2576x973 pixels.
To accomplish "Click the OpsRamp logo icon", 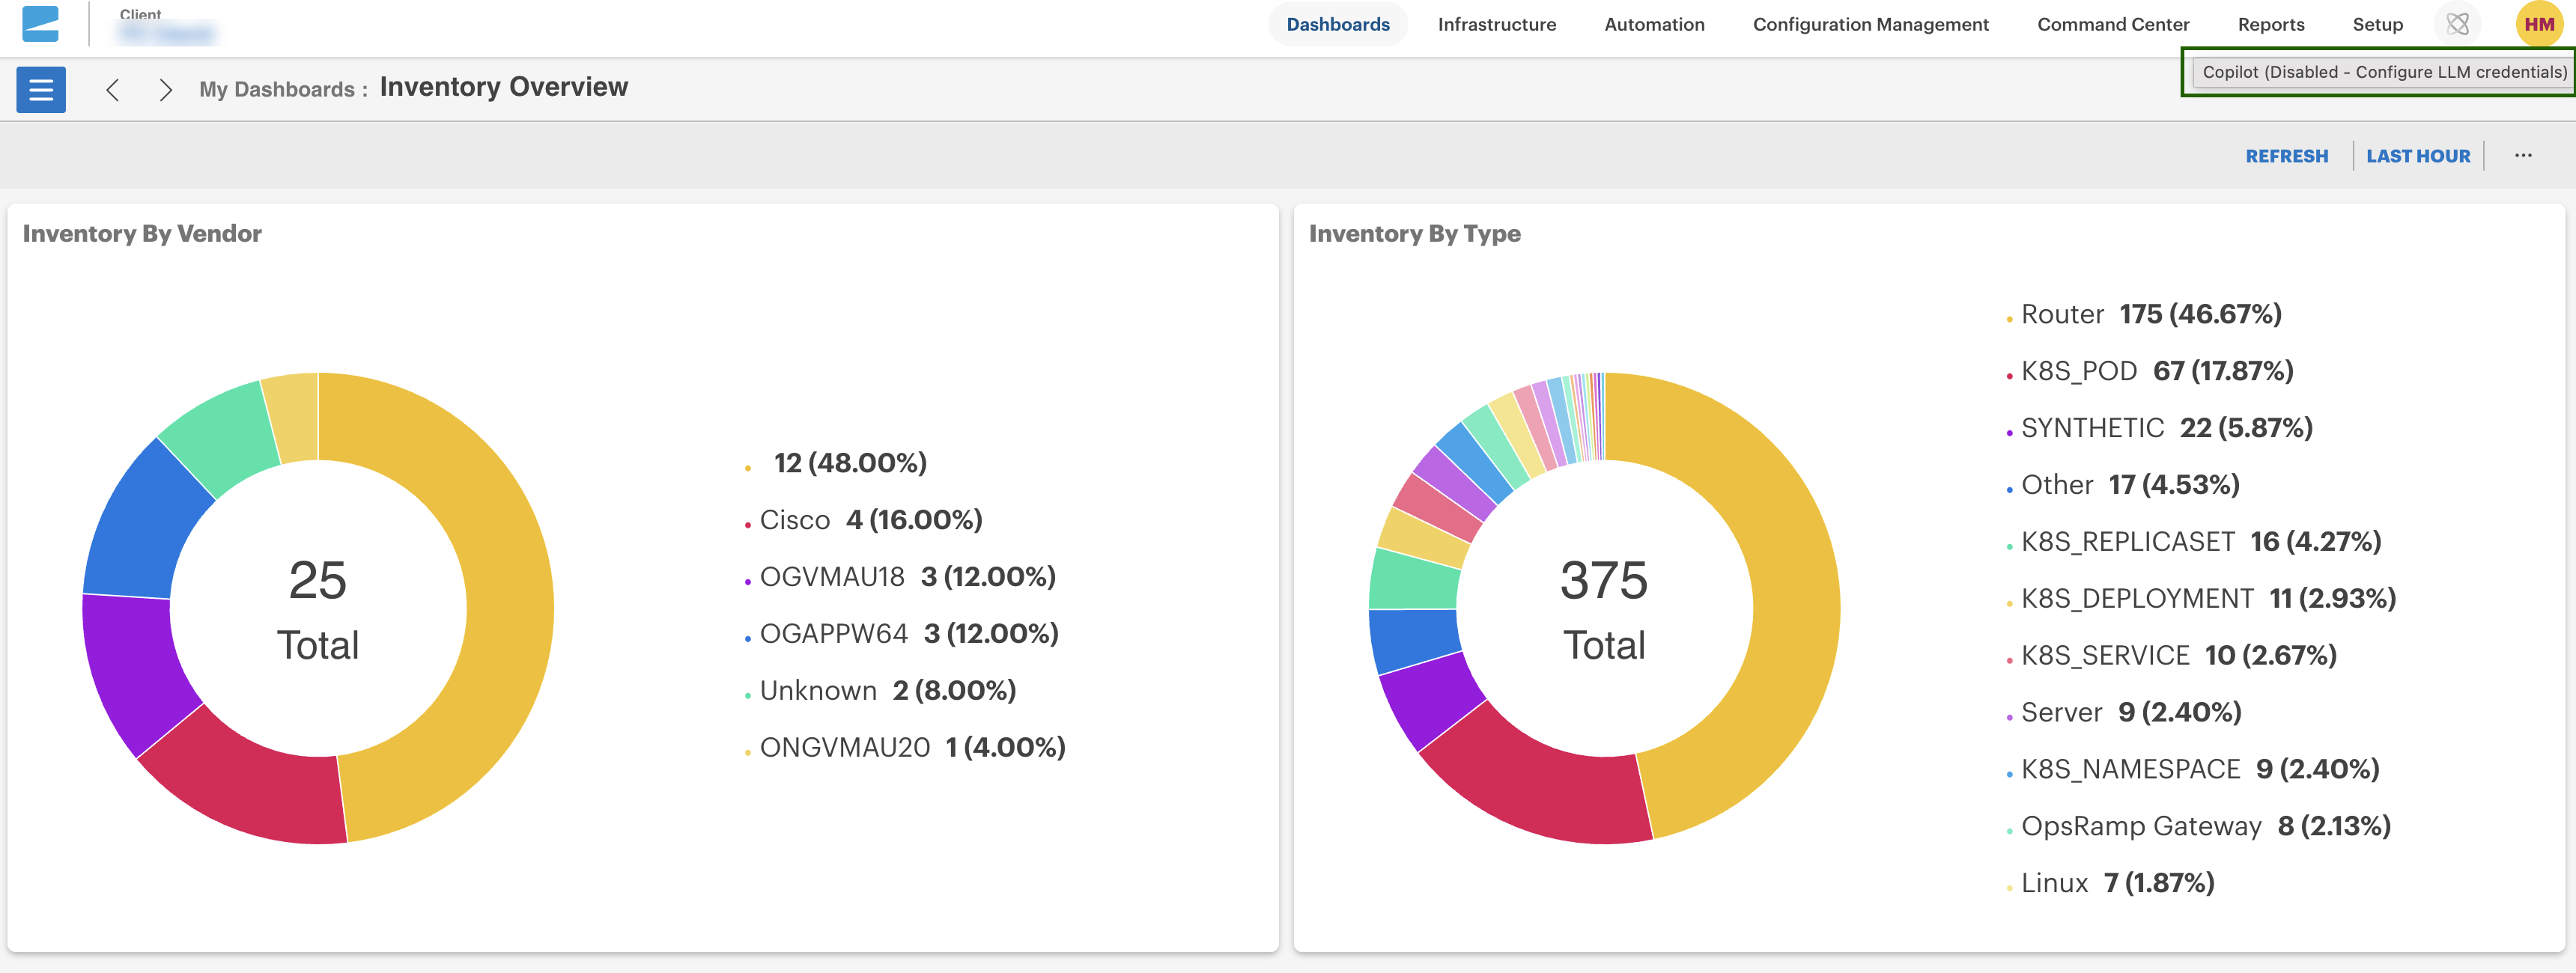I will pos(41,24).
